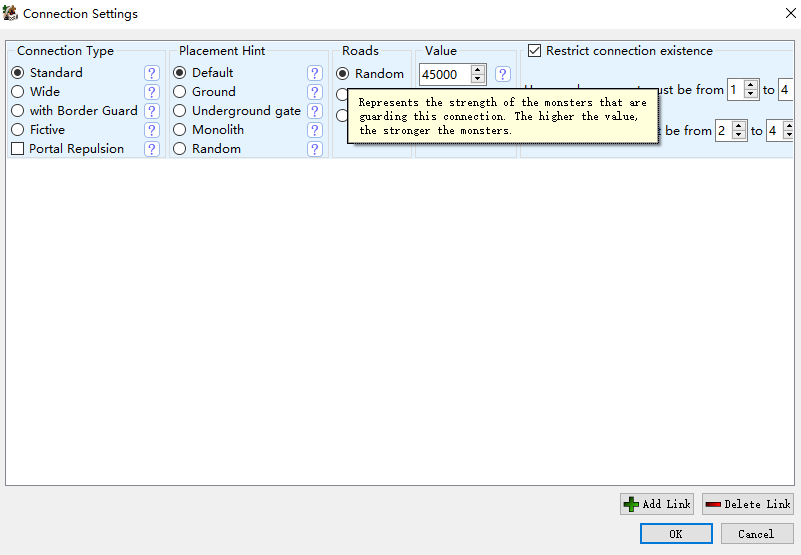This screenshot has height=555, width=801.
Task: Click the Delete Link button
Action: coord(747,504)
